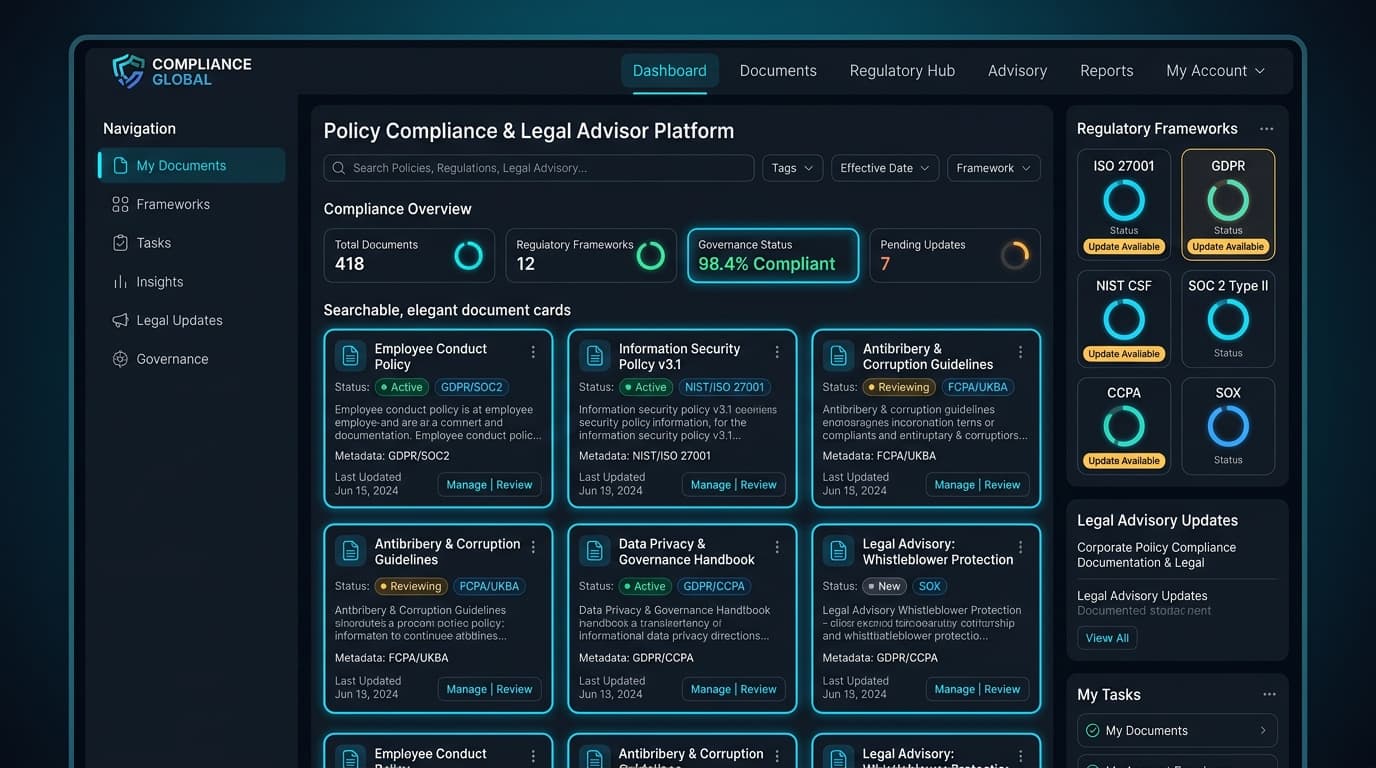Select Frameworks in the navigation sidebar
The height and width of the screenshot is (768, 1376).
pyautogui.click(x=192, y=204)
